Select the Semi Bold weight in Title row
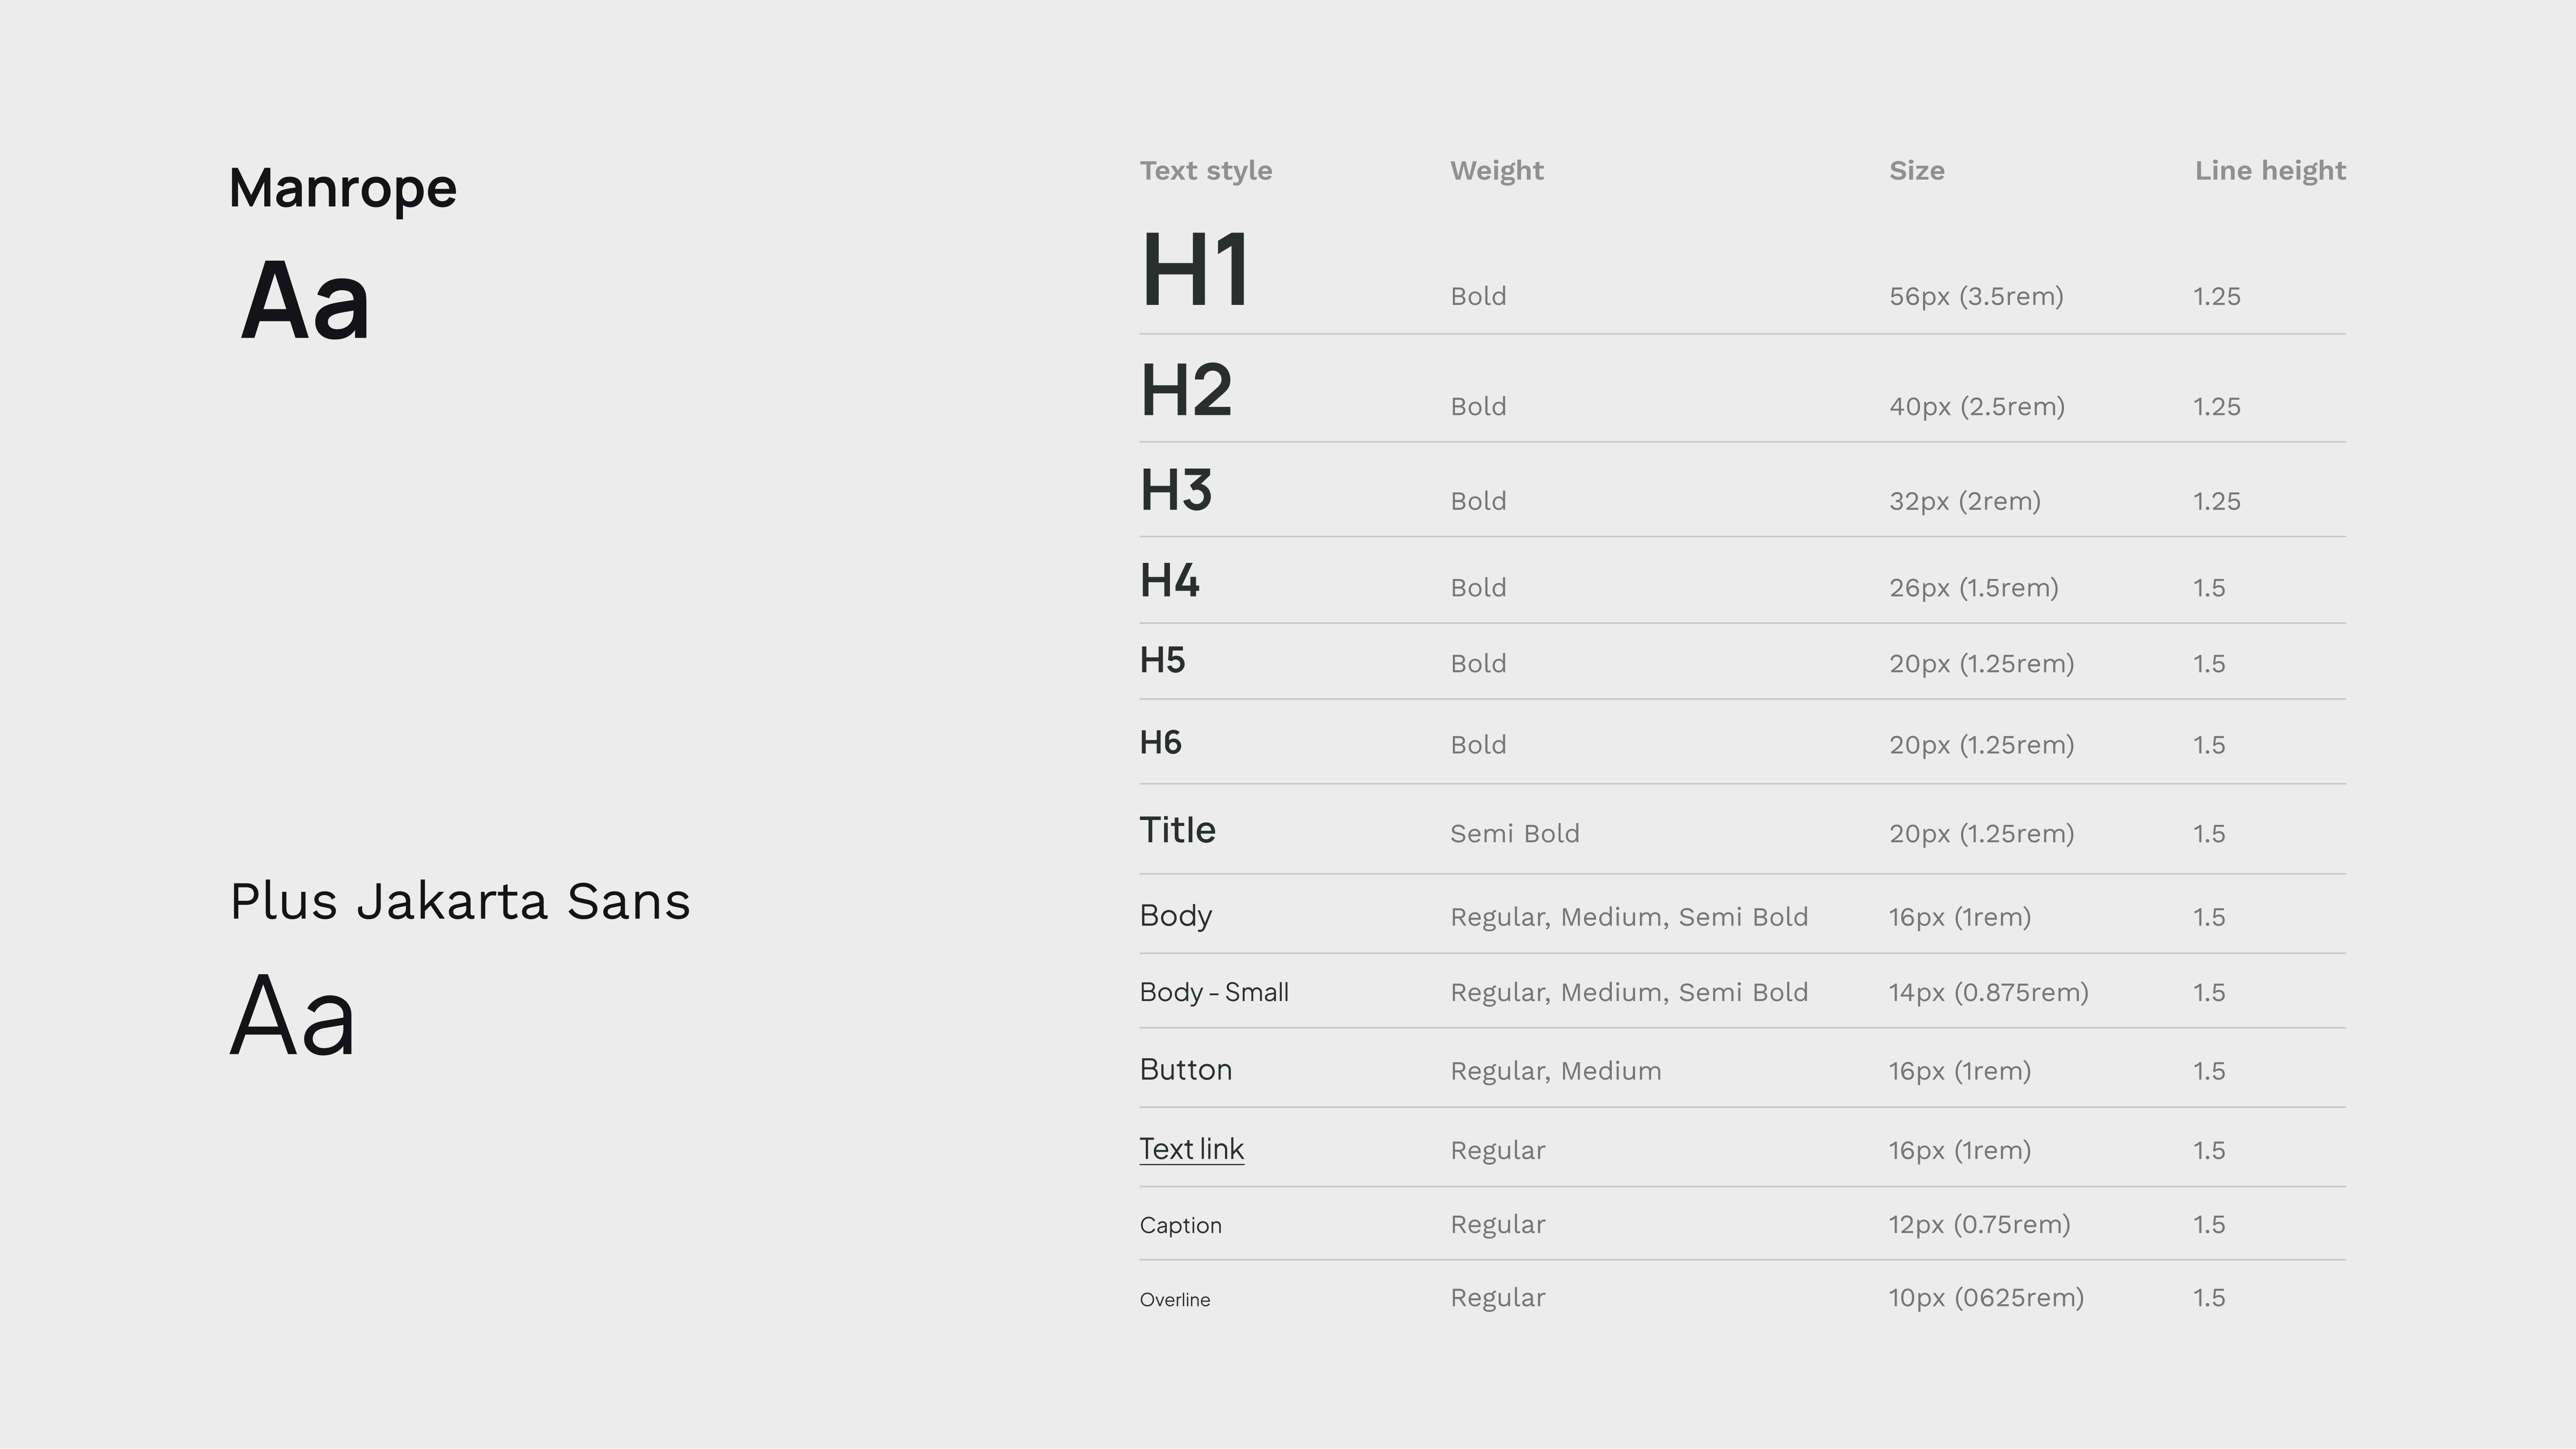The height and width of the screenshot is (1449, 2576). [1515, 834]
